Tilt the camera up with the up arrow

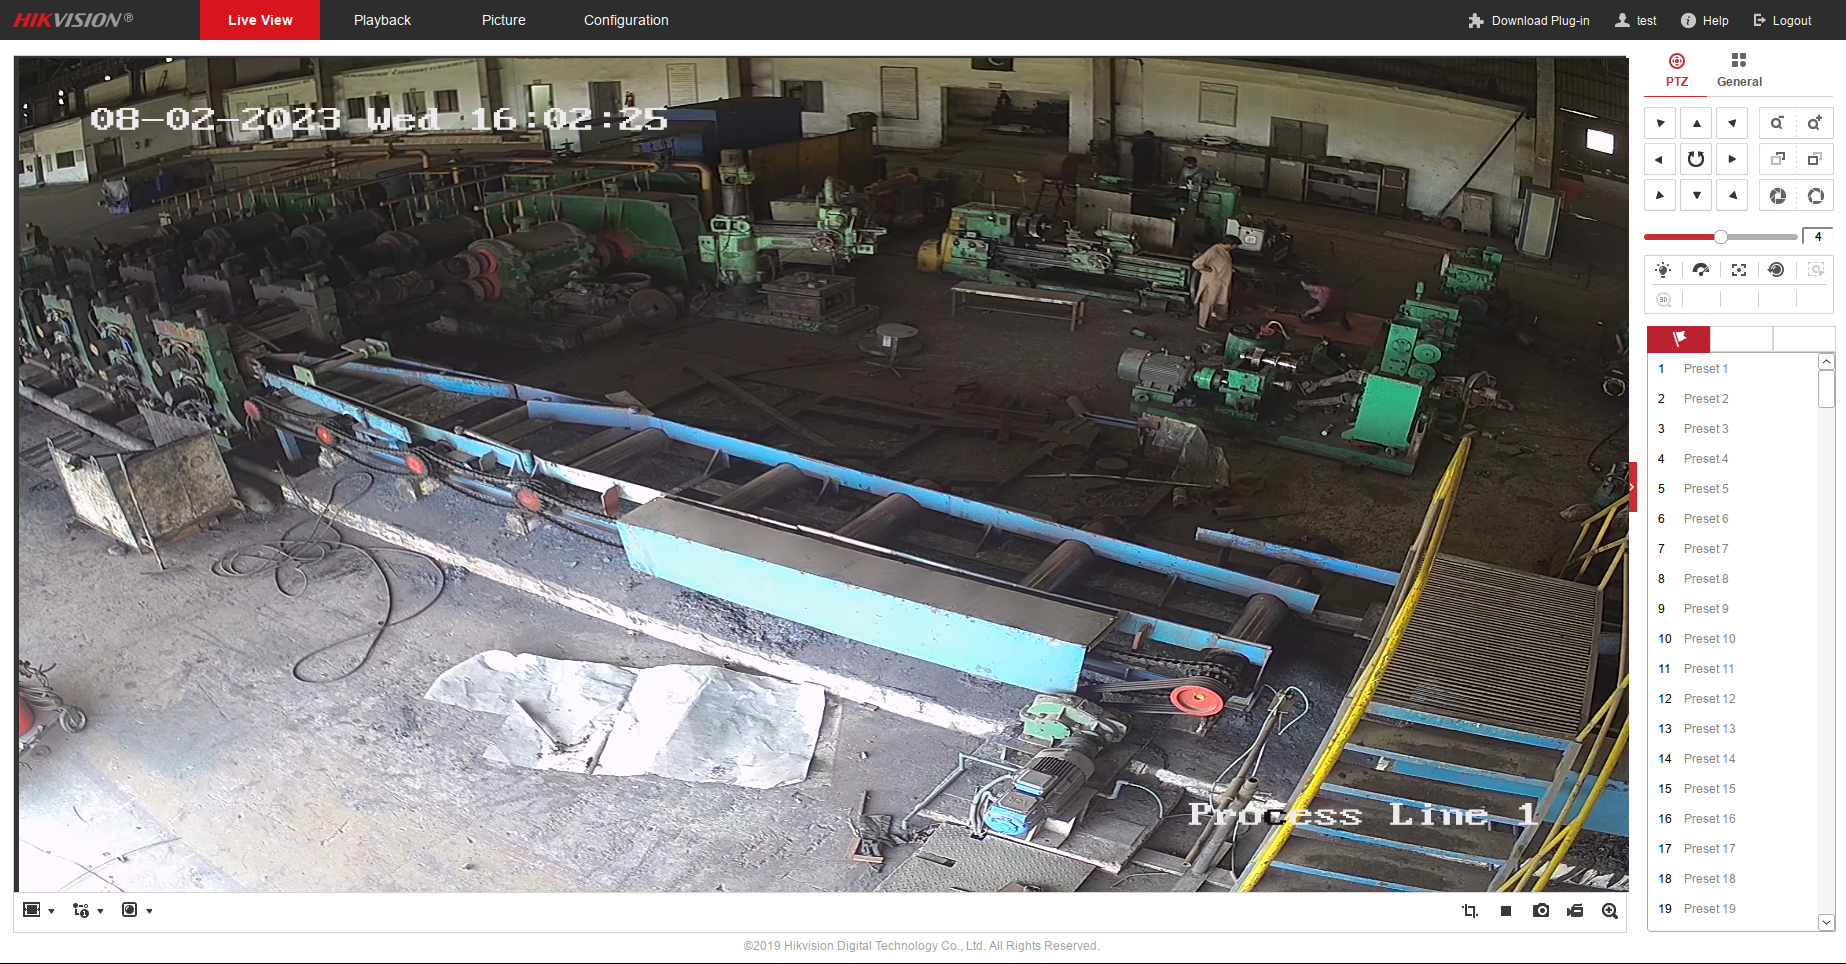[1696, 123]
